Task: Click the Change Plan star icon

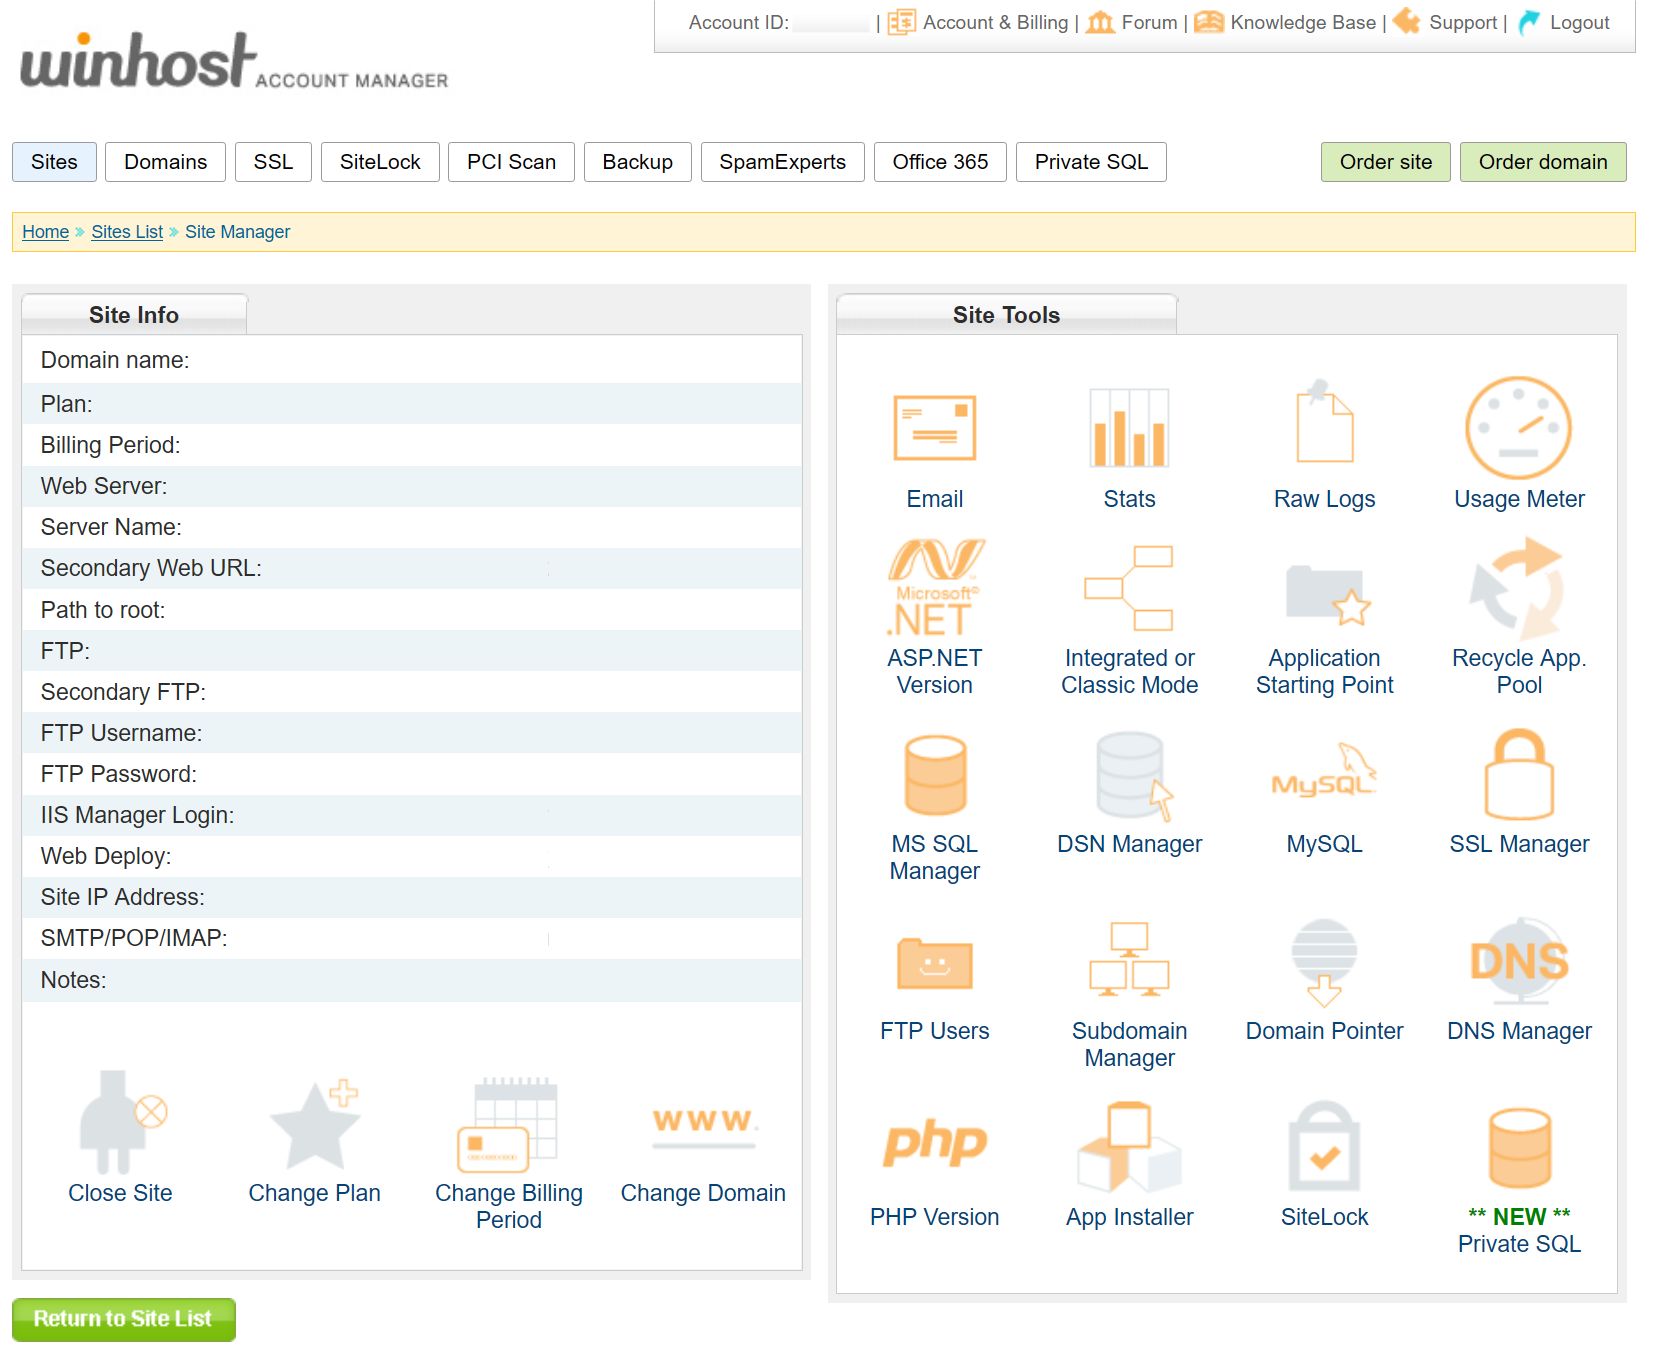Action: point(315,1125)
